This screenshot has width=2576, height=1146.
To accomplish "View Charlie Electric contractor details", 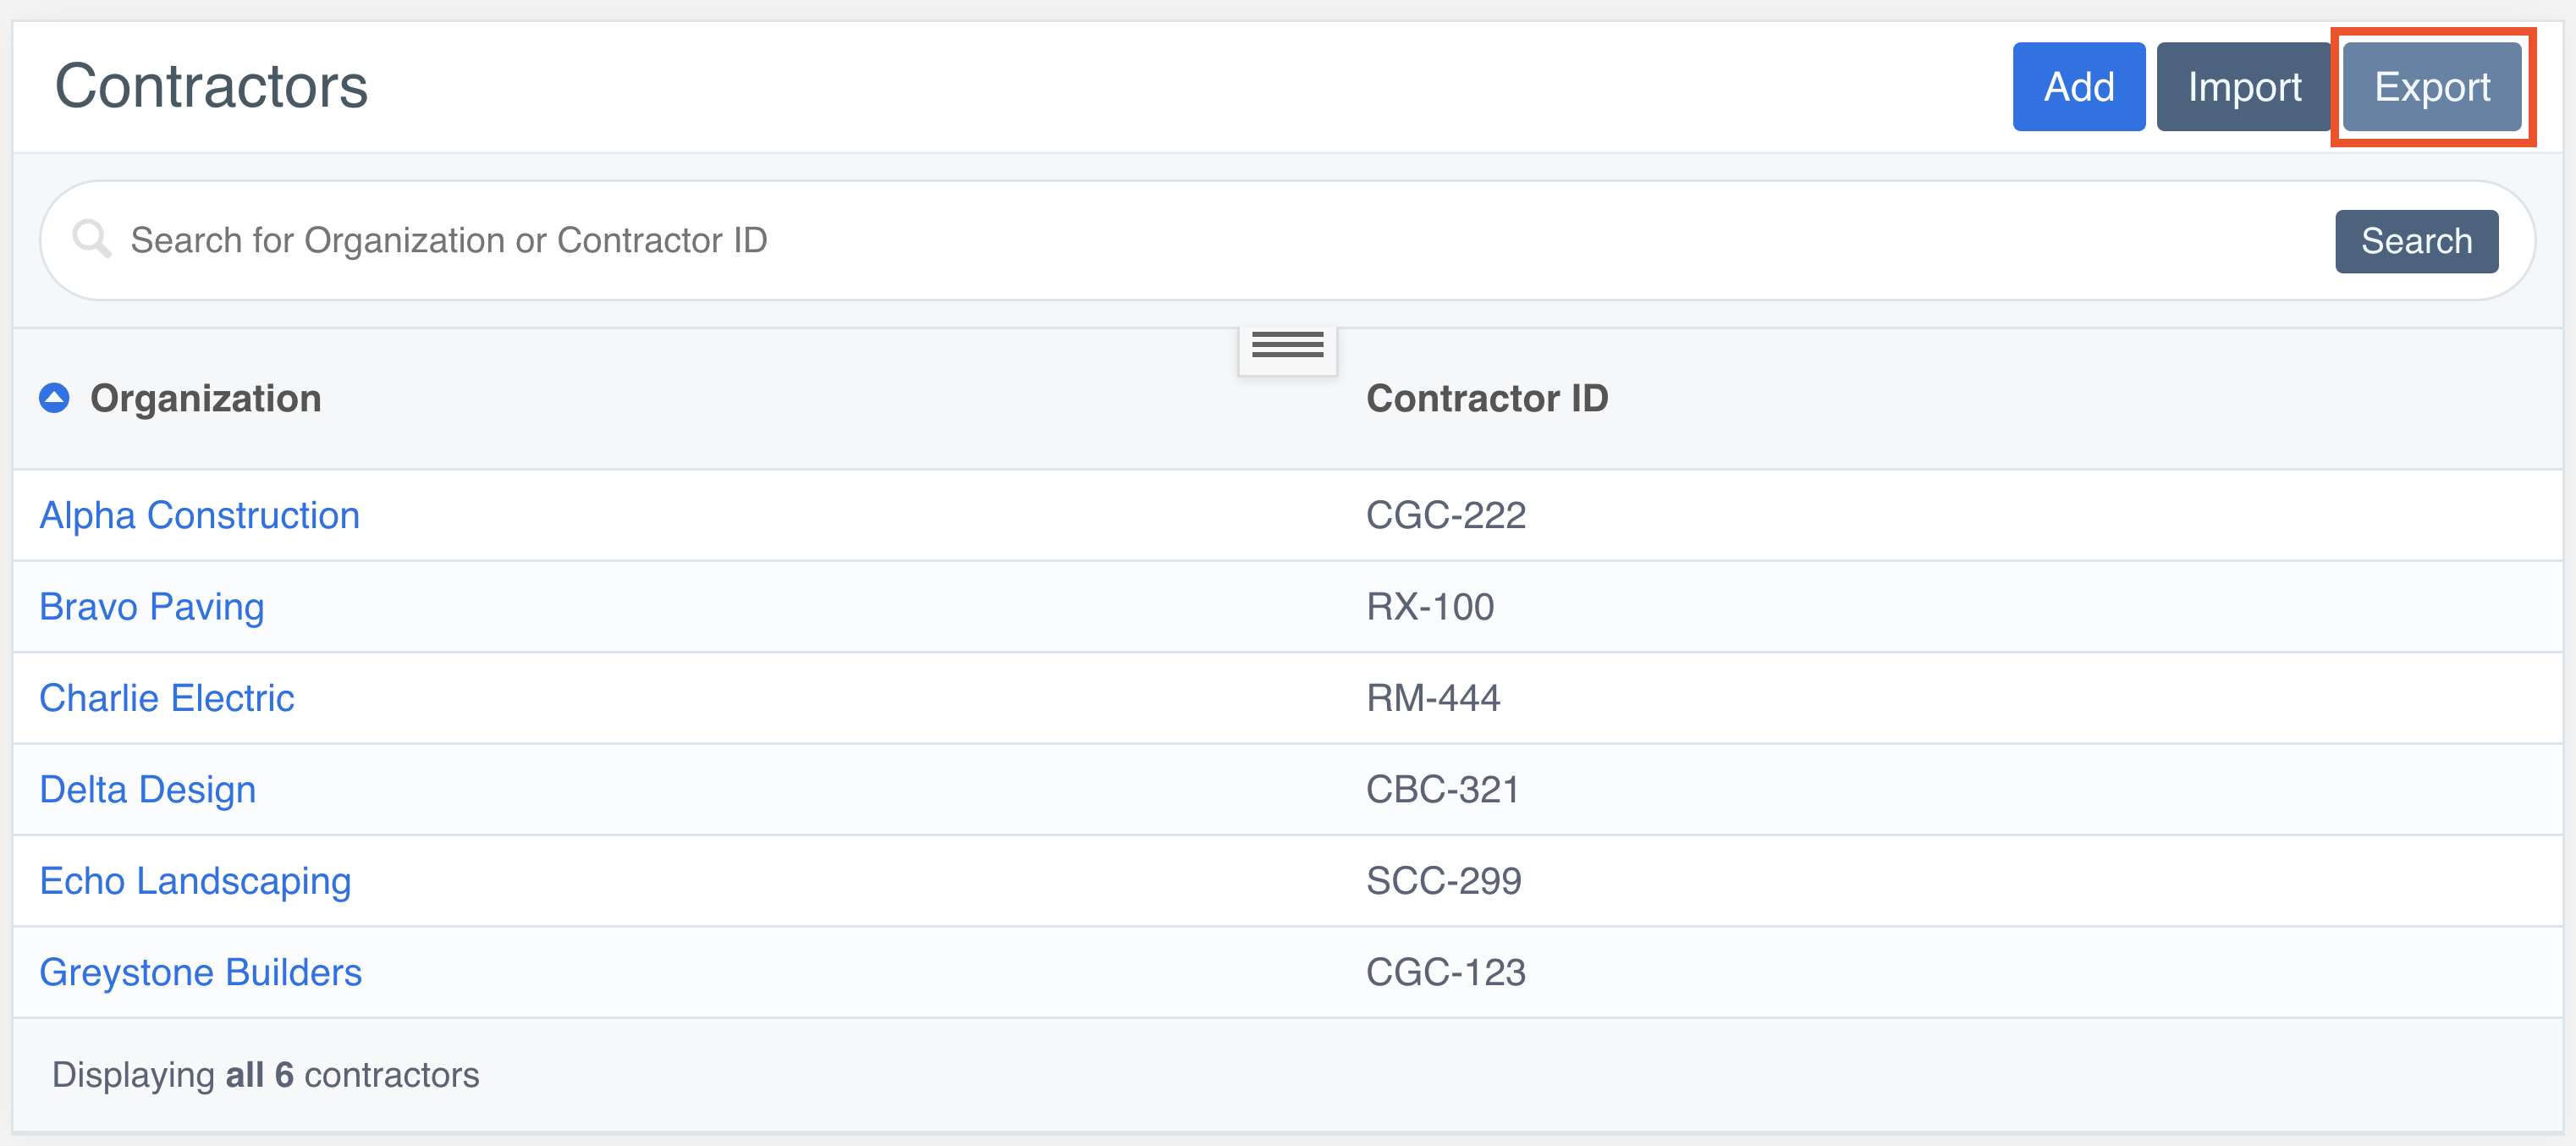I will 166,698.
